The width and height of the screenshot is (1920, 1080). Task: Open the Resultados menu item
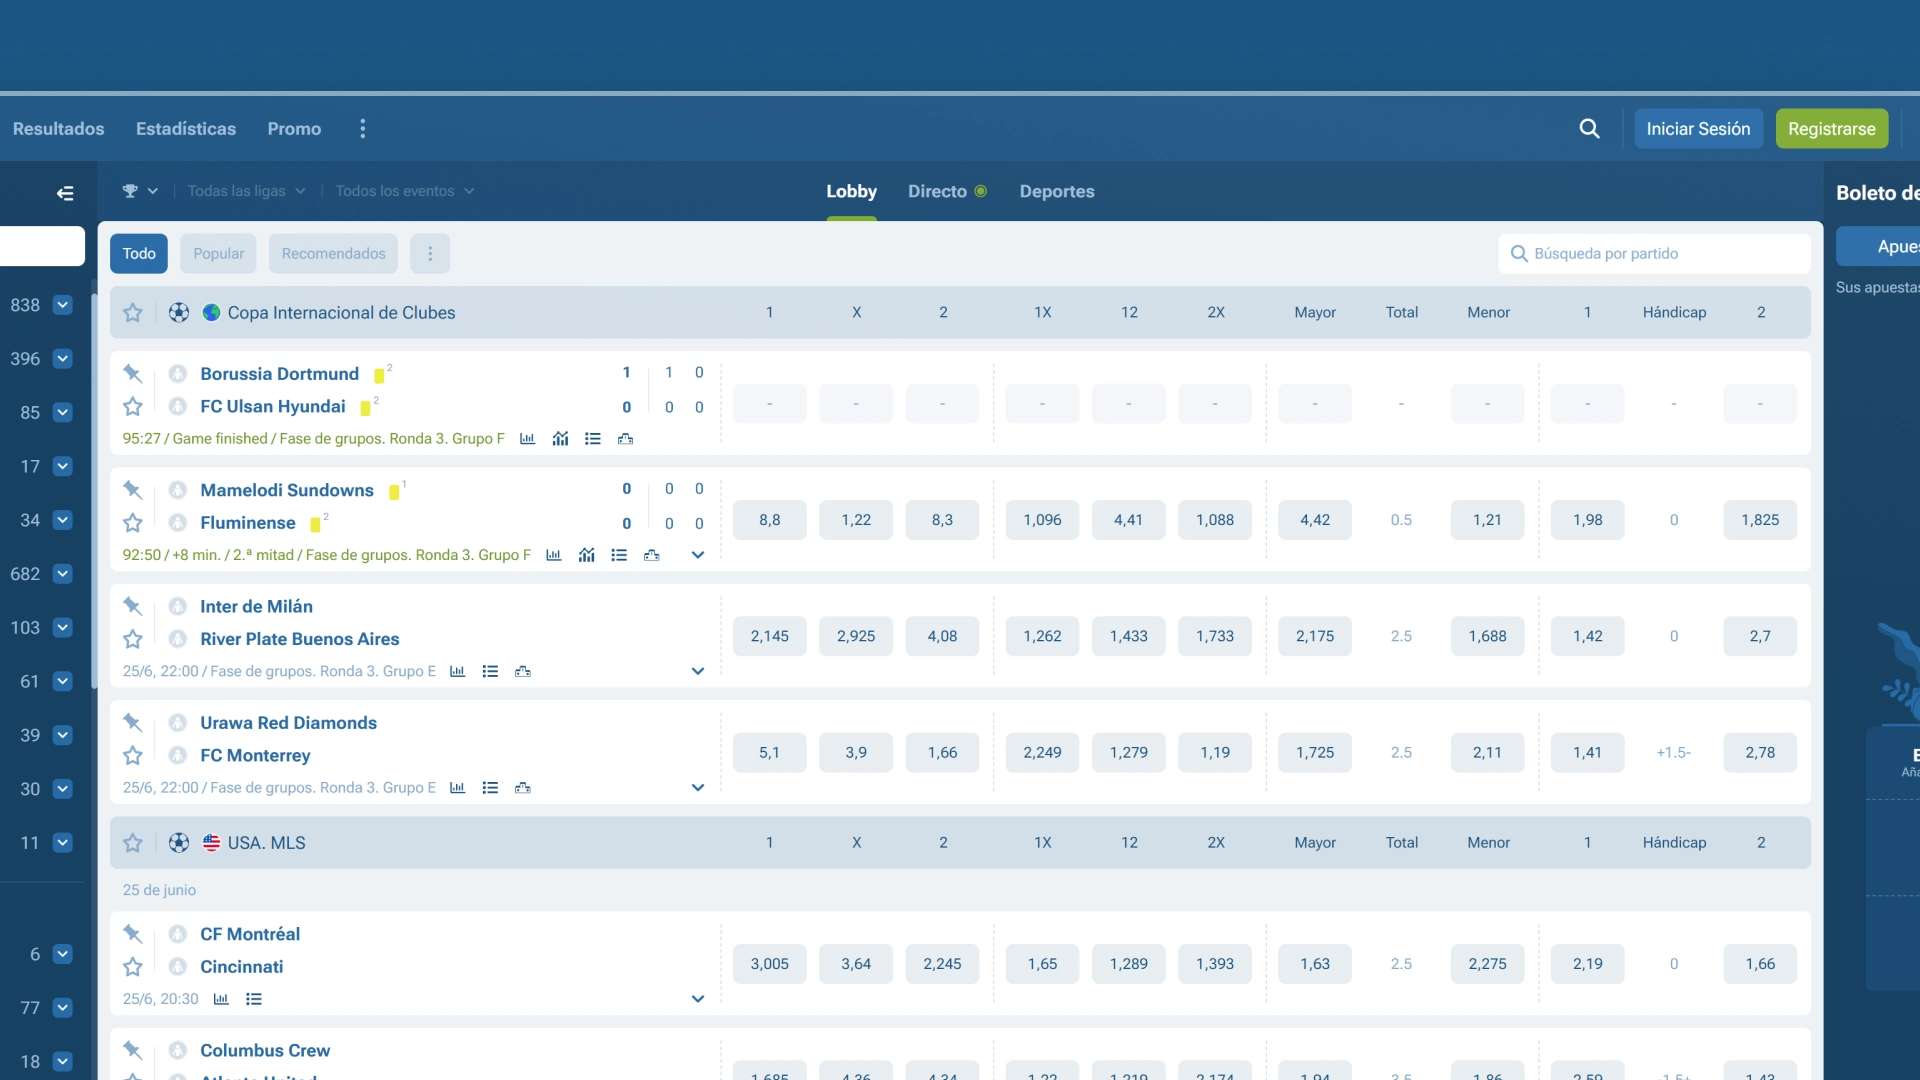click(x=58, y=129)
